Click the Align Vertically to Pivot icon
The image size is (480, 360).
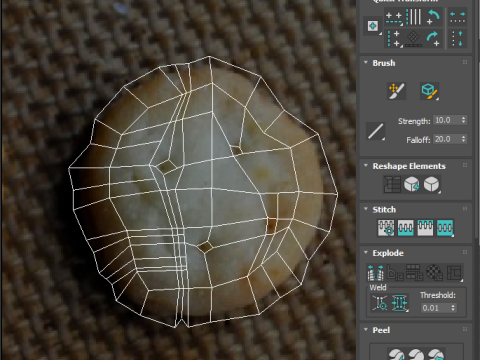394,39
